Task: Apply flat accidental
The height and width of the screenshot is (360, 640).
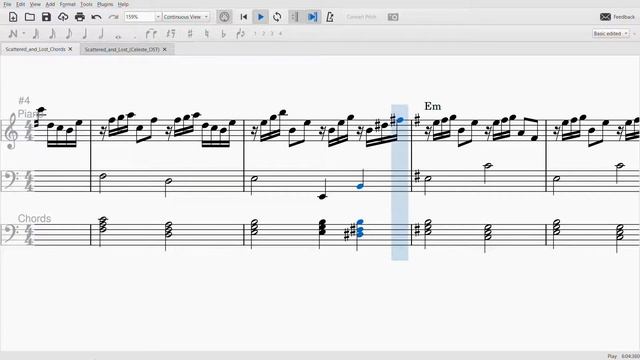Action: (x=223, y=34)
